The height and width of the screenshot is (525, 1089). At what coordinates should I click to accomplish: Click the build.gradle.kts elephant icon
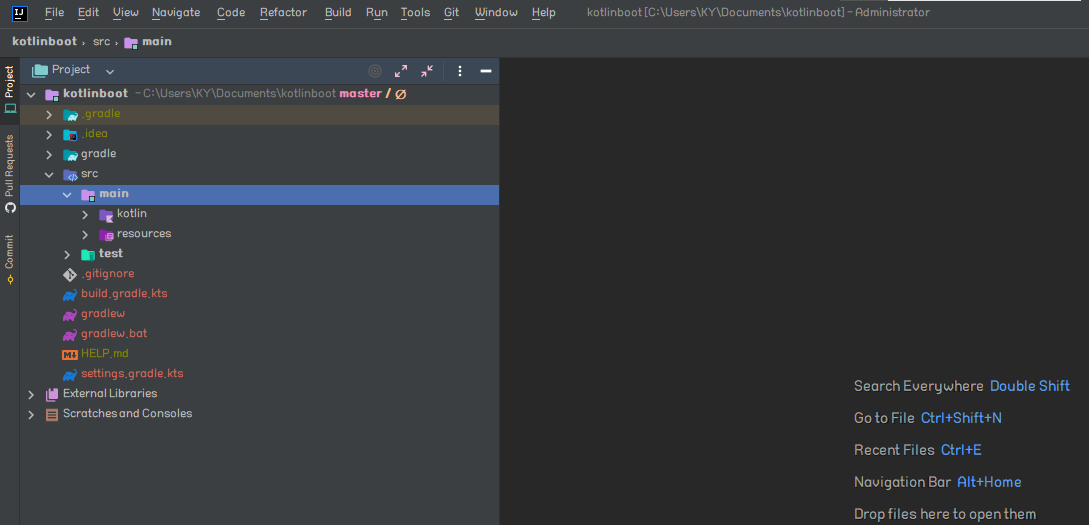click(x=69, y=294)
